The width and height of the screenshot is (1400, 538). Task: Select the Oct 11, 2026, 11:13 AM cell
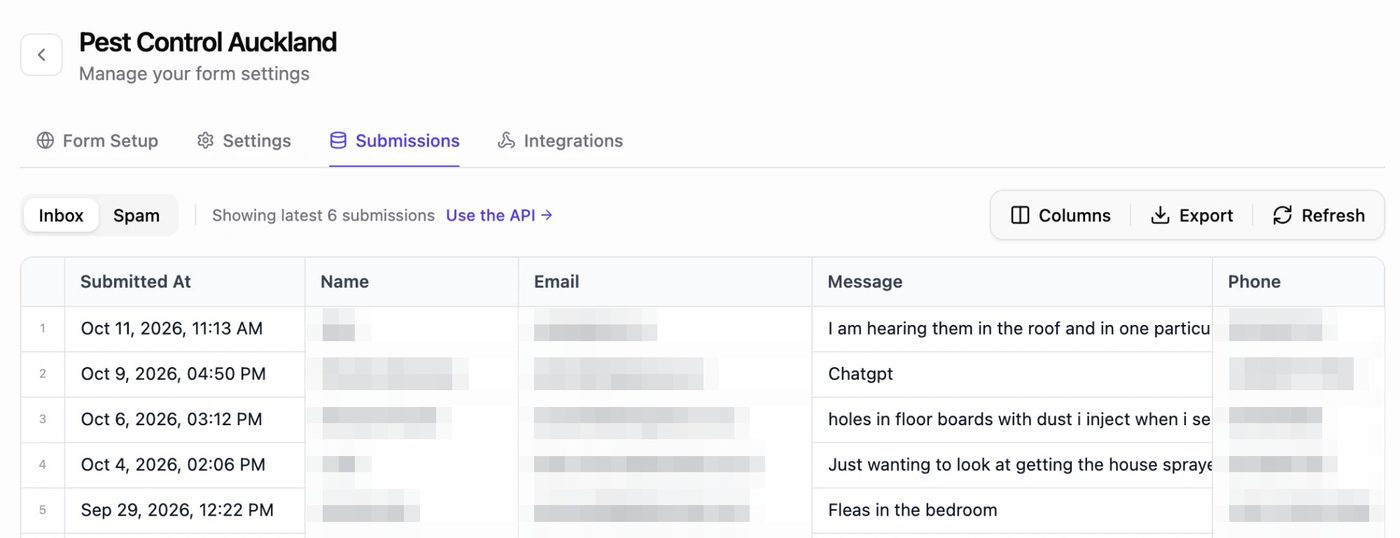tap(185, 328)
